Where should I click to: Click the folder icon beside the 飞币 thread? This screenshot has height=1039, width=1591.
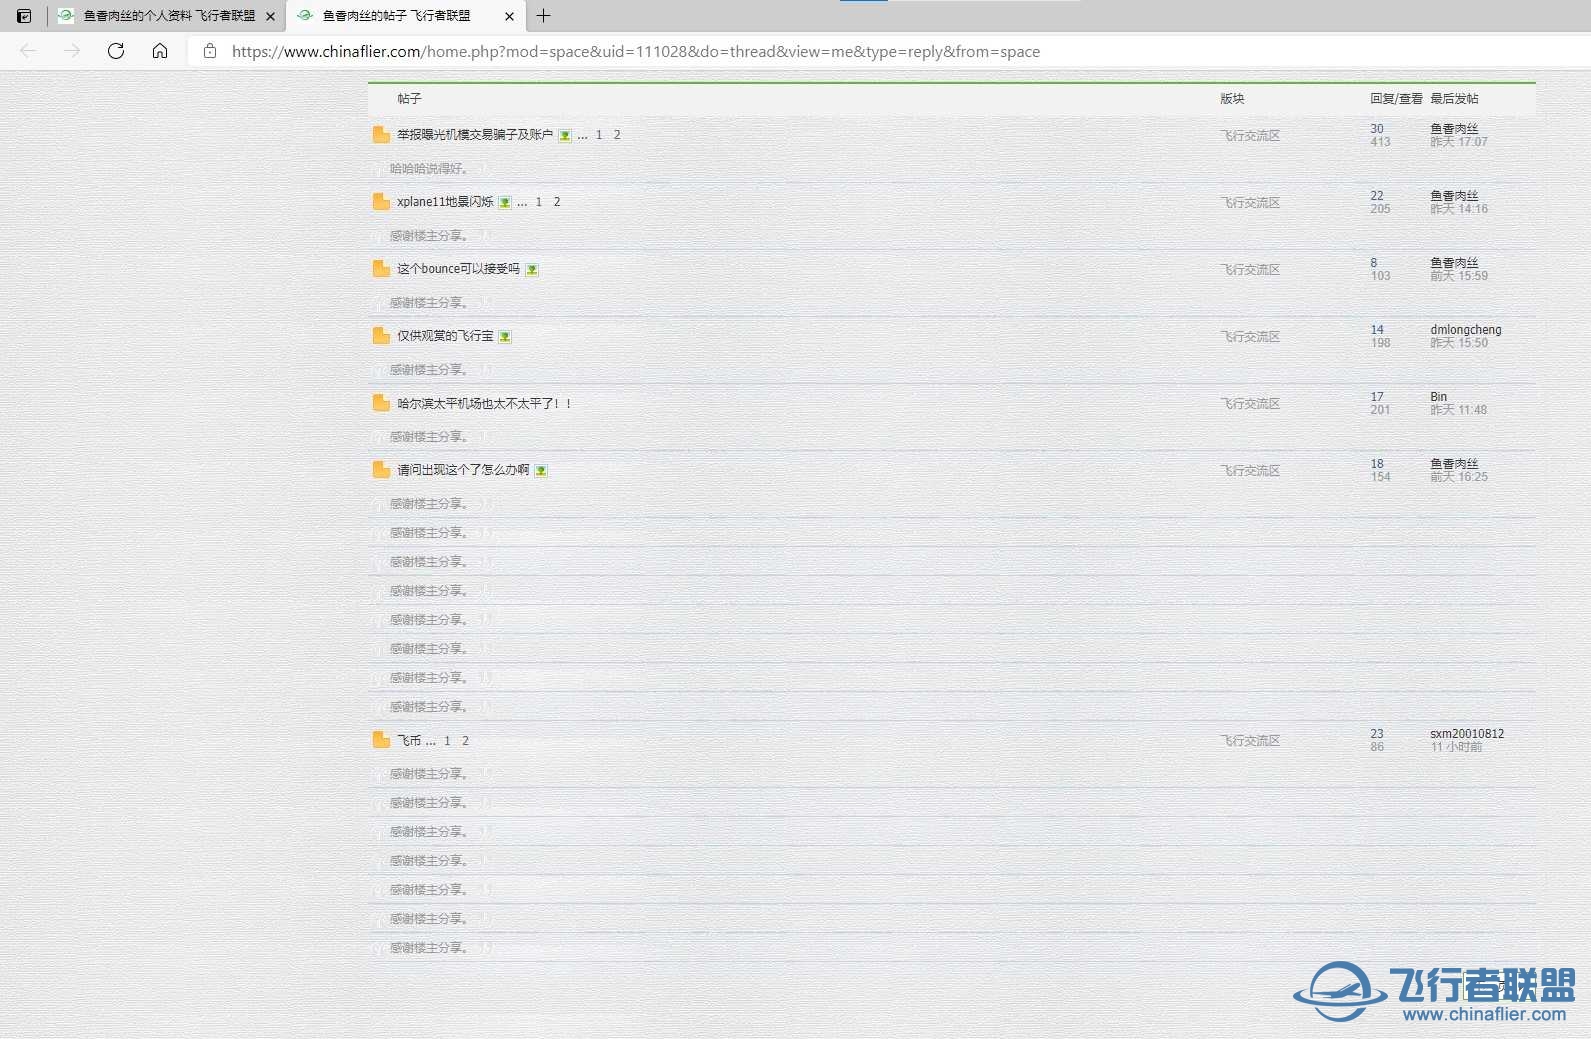pyautogui.click(x=381, y=740)
